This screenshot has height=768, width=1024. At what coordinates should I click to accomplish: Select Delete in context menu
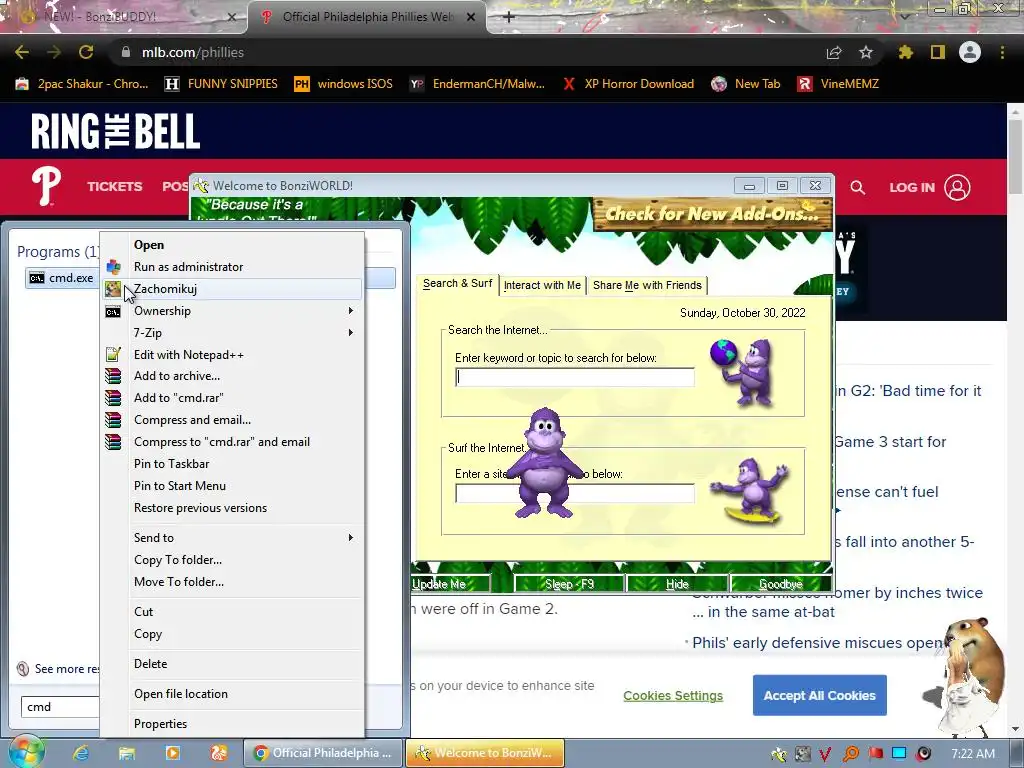pyautogui.click(x=232, y=664)
